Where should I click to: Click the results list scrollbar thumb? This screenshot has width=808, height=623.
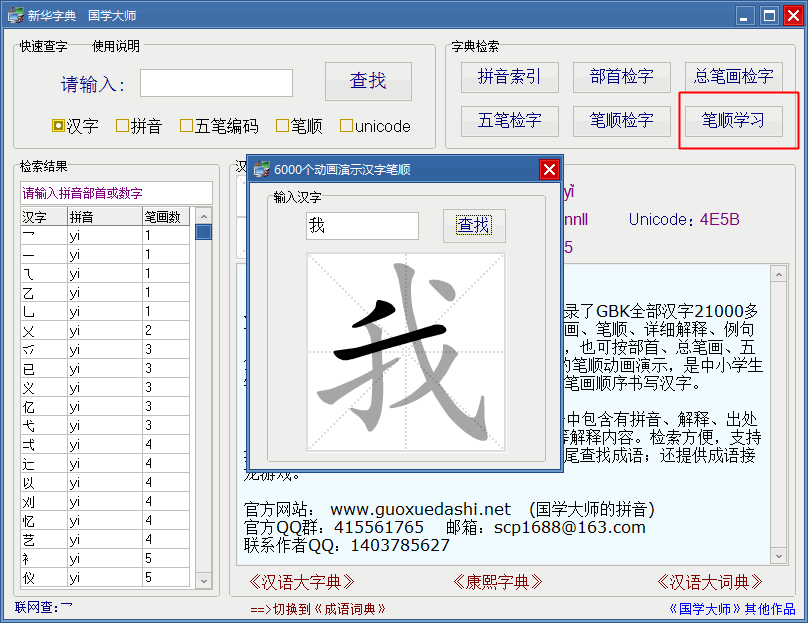pos(204,232)
